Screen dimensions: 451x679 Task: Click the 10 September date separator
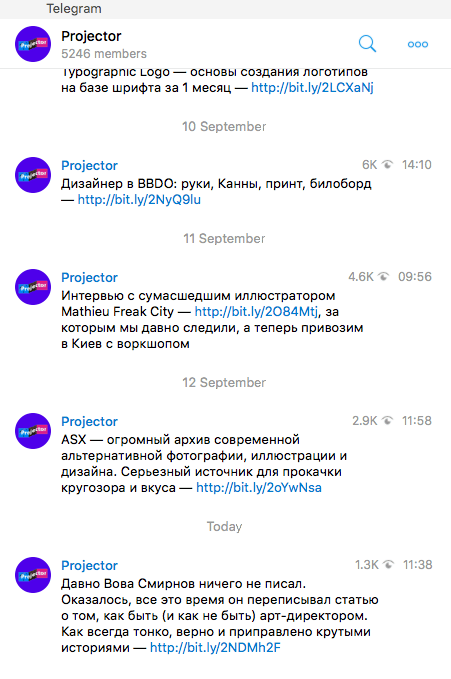click(x=224, y=126)
